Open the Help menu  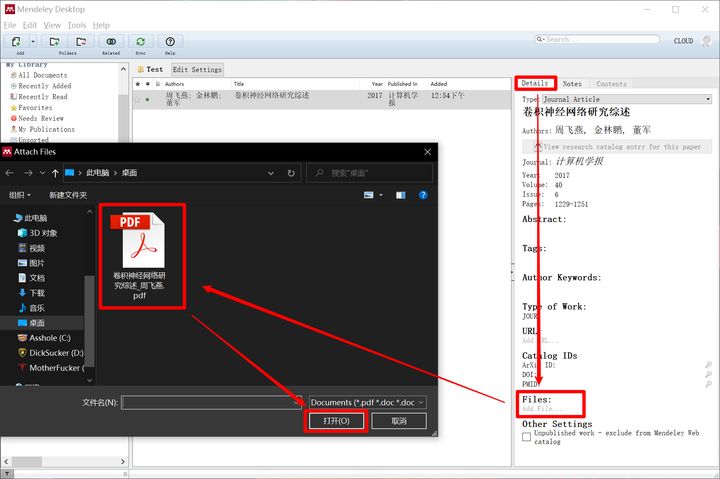(x=101, y=25)
